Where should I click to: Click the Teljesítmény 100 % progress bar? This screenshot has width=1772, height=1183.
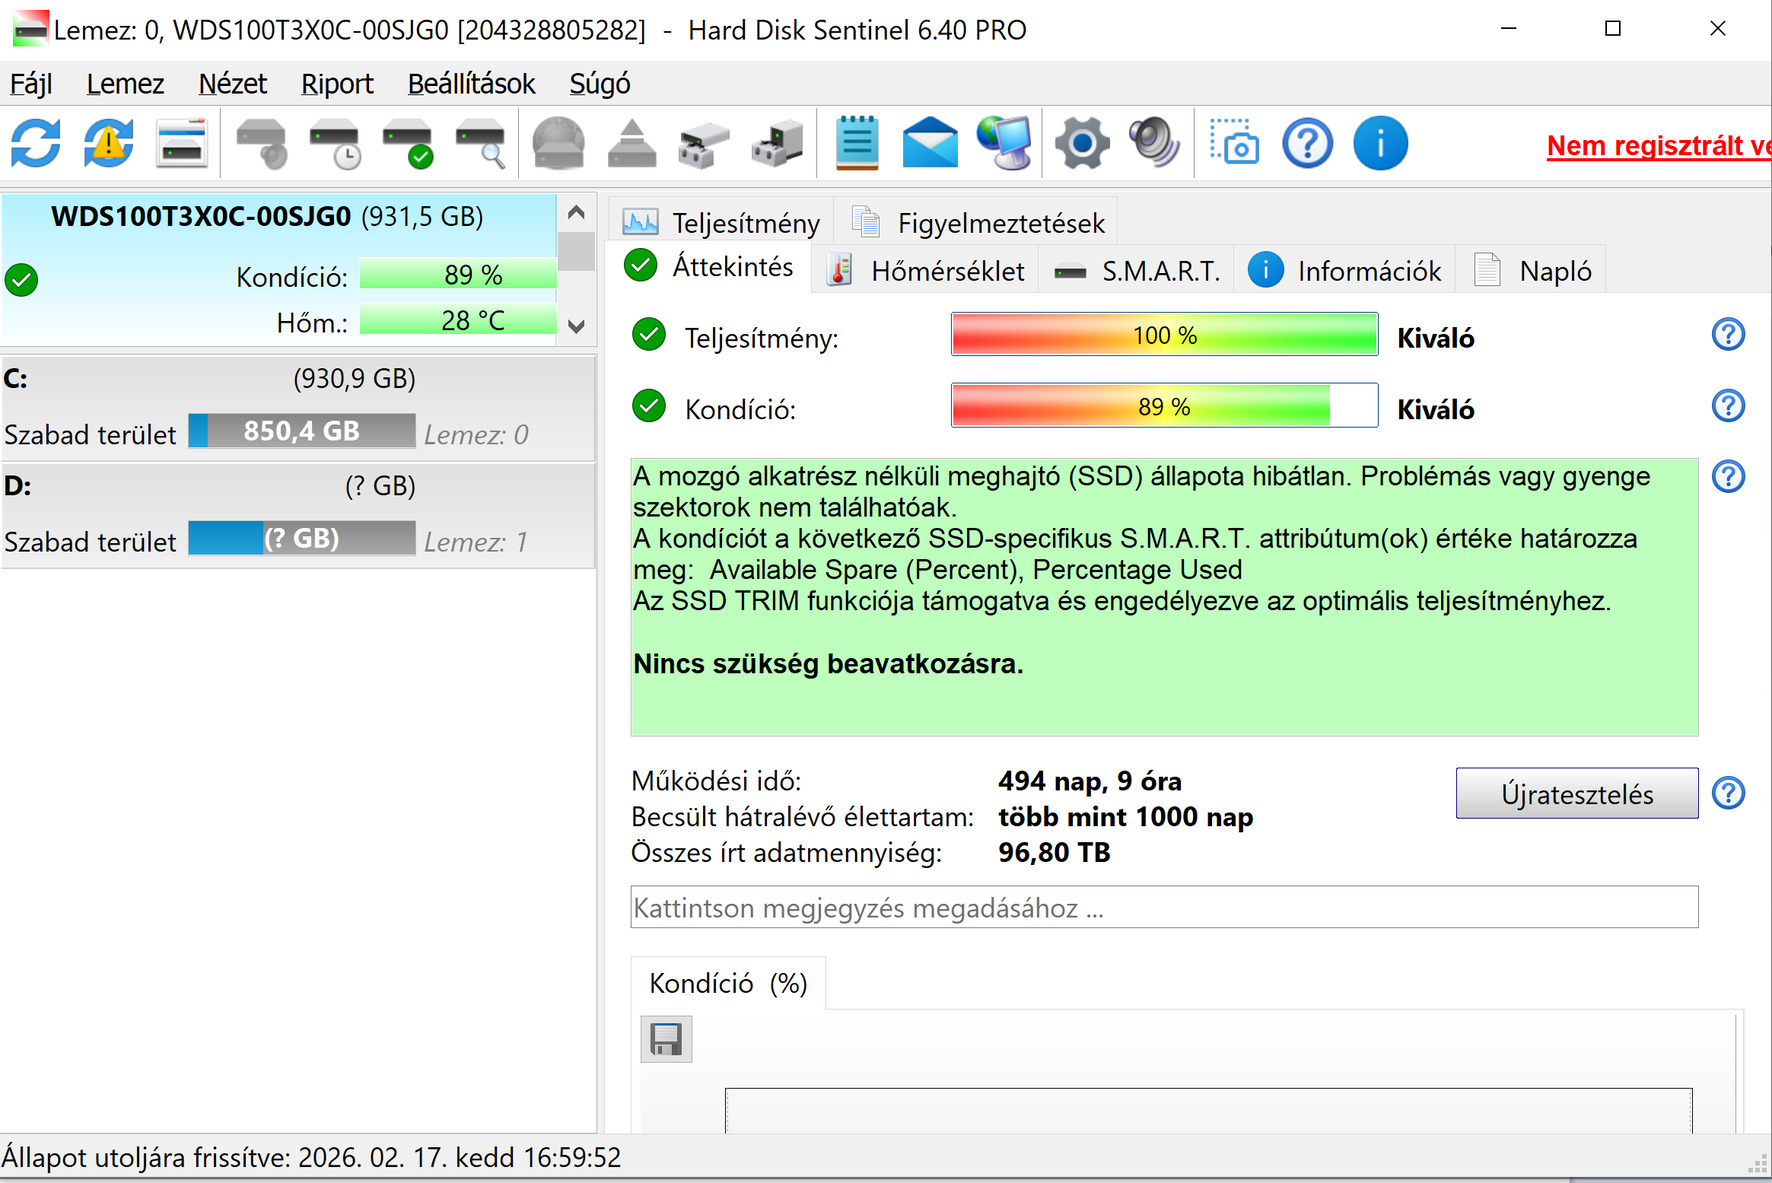[1164, 335]
